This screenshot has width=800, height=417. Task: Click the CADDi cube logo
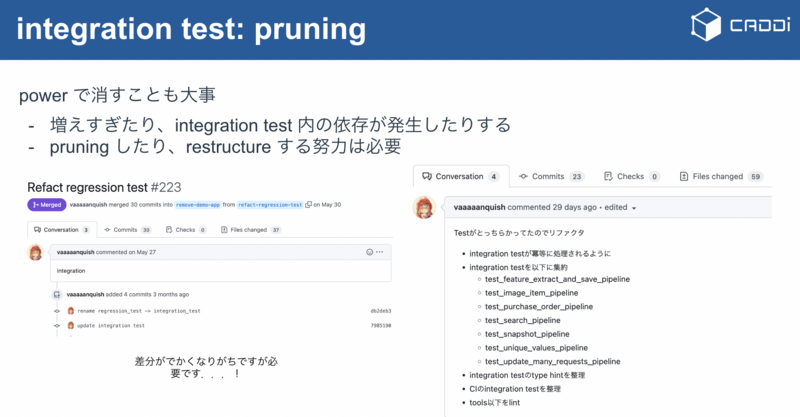[706, 24]
